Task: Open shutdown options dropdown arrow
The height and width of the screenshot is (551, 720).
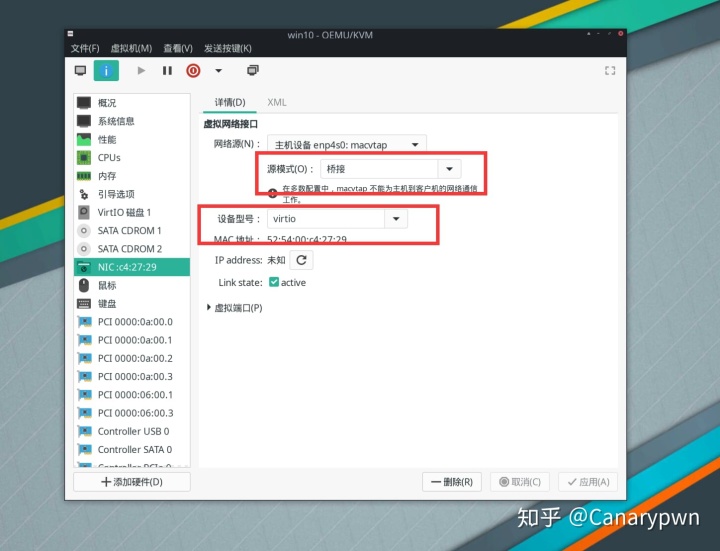Action: [219, 71]
